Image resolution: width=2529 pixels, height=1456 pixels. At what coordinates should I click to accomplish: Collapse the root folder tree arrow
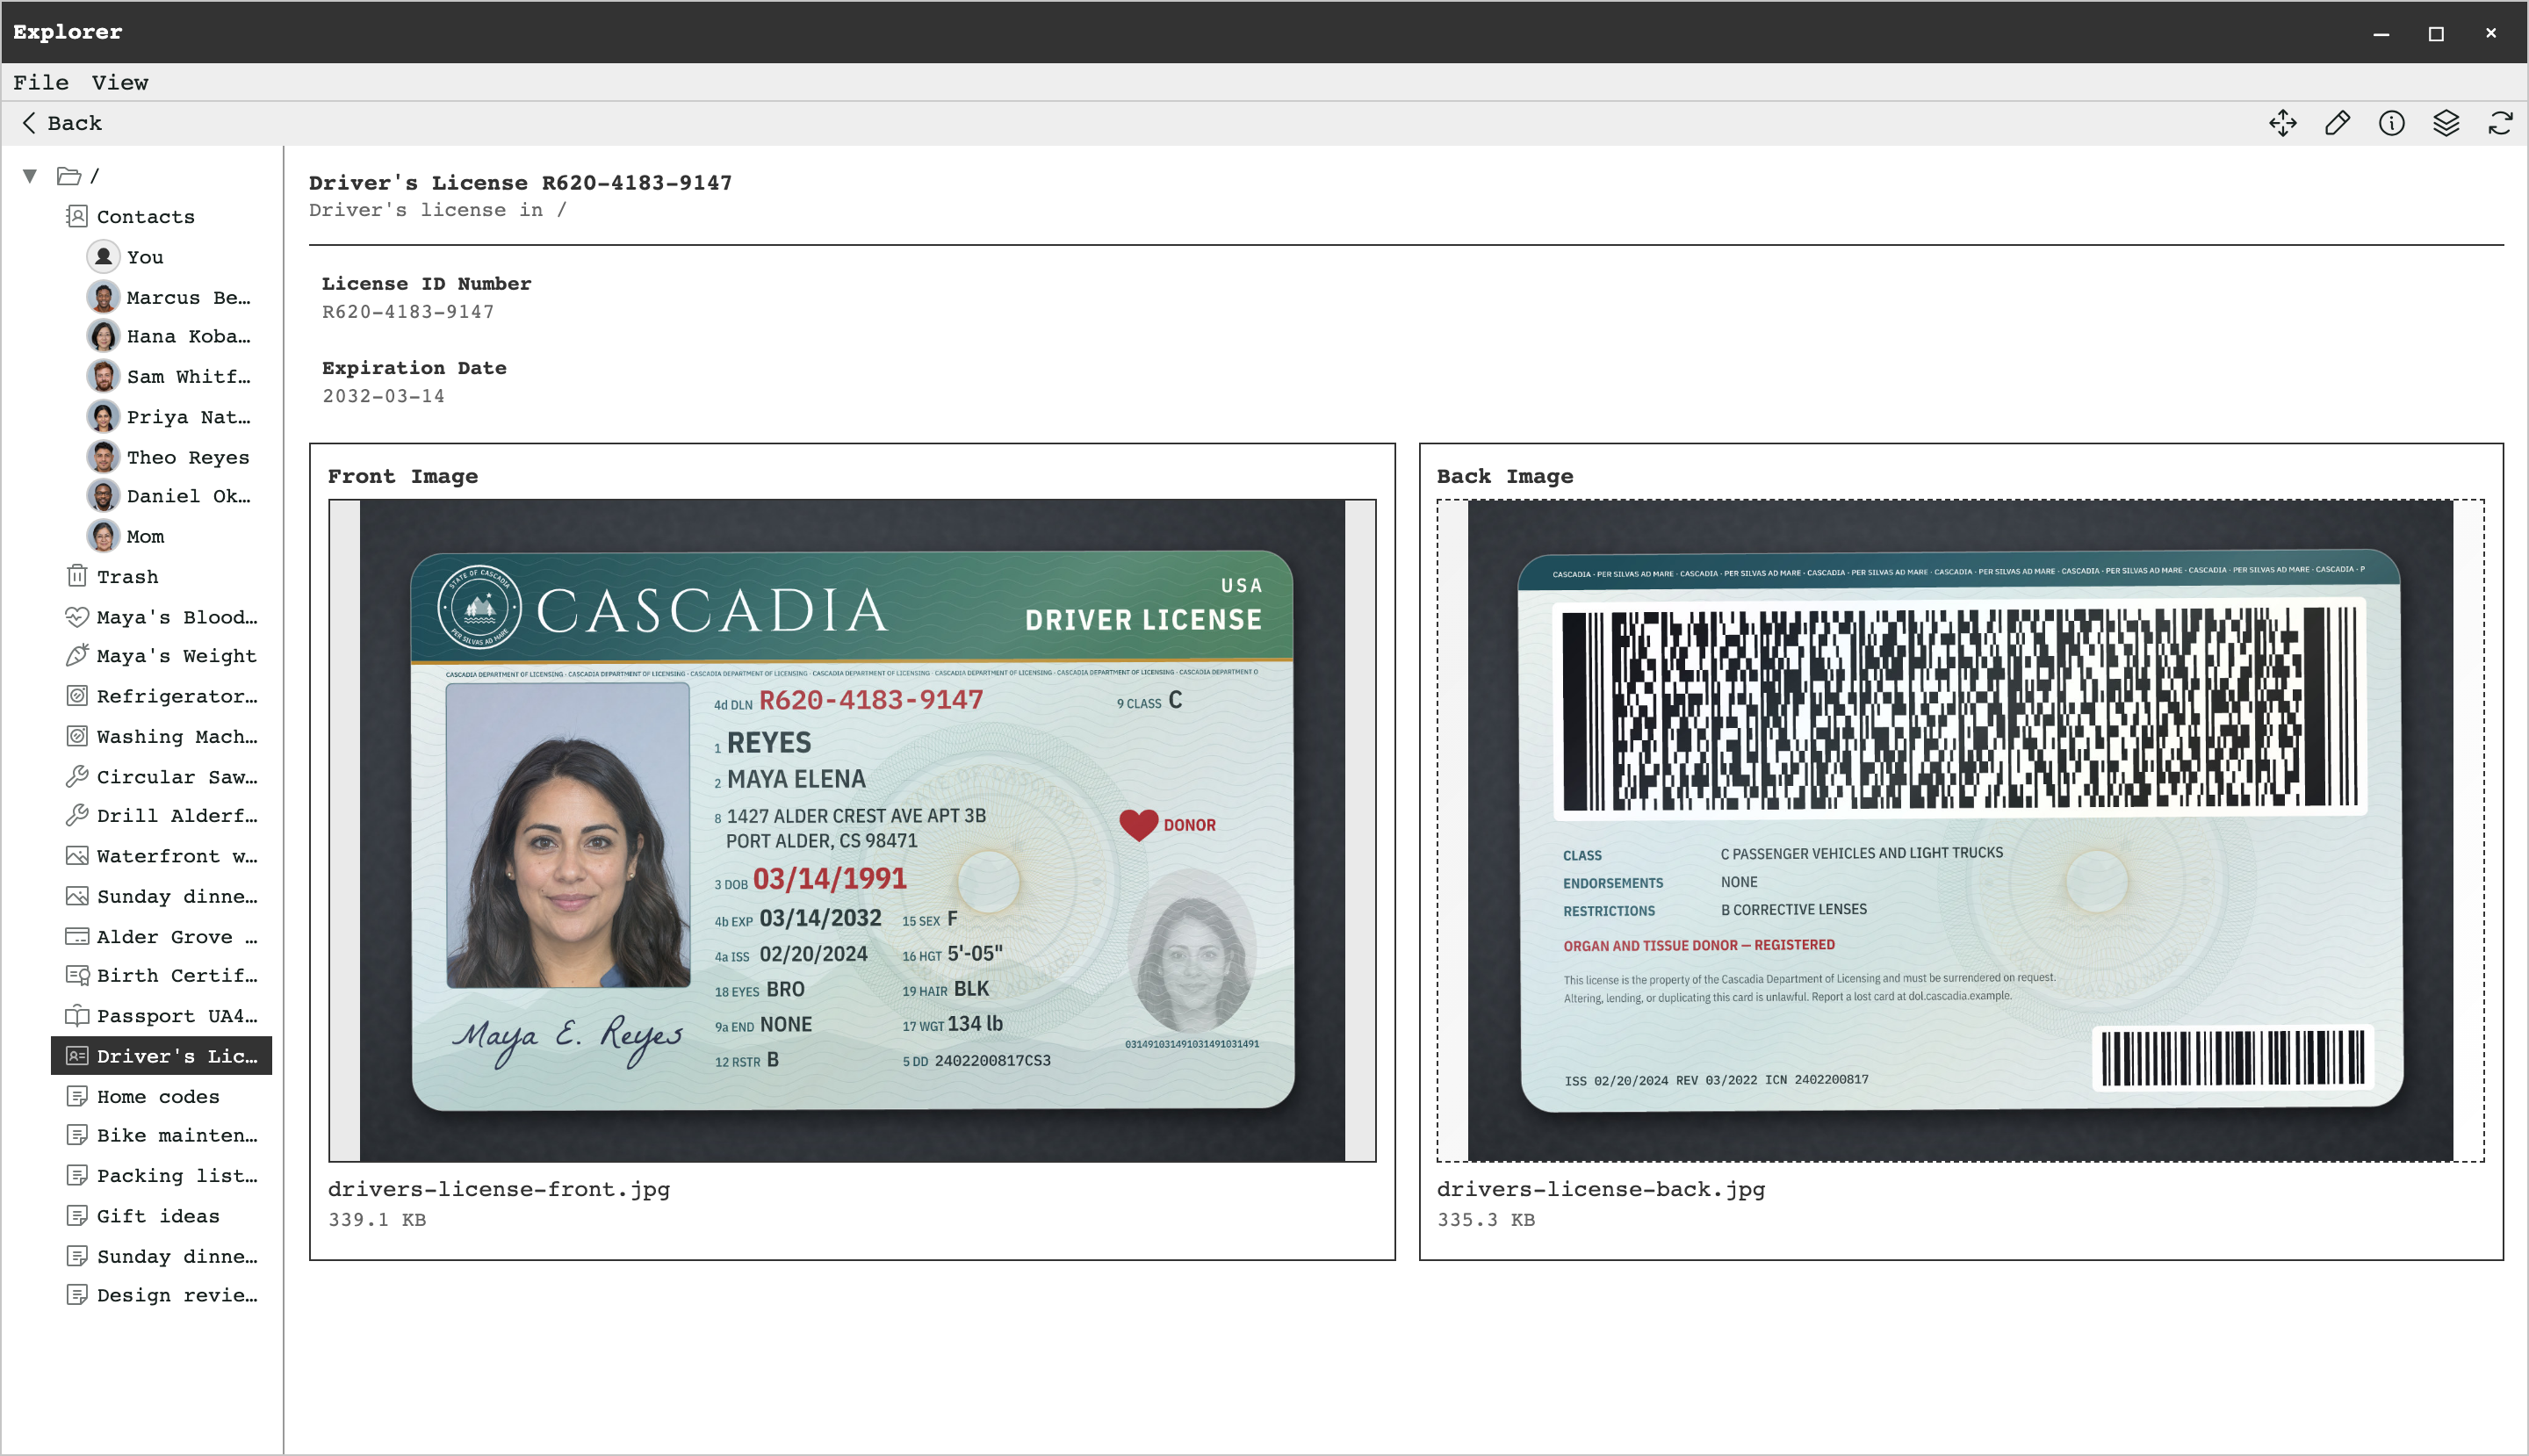pyautogui.click(x=30, y=176)
